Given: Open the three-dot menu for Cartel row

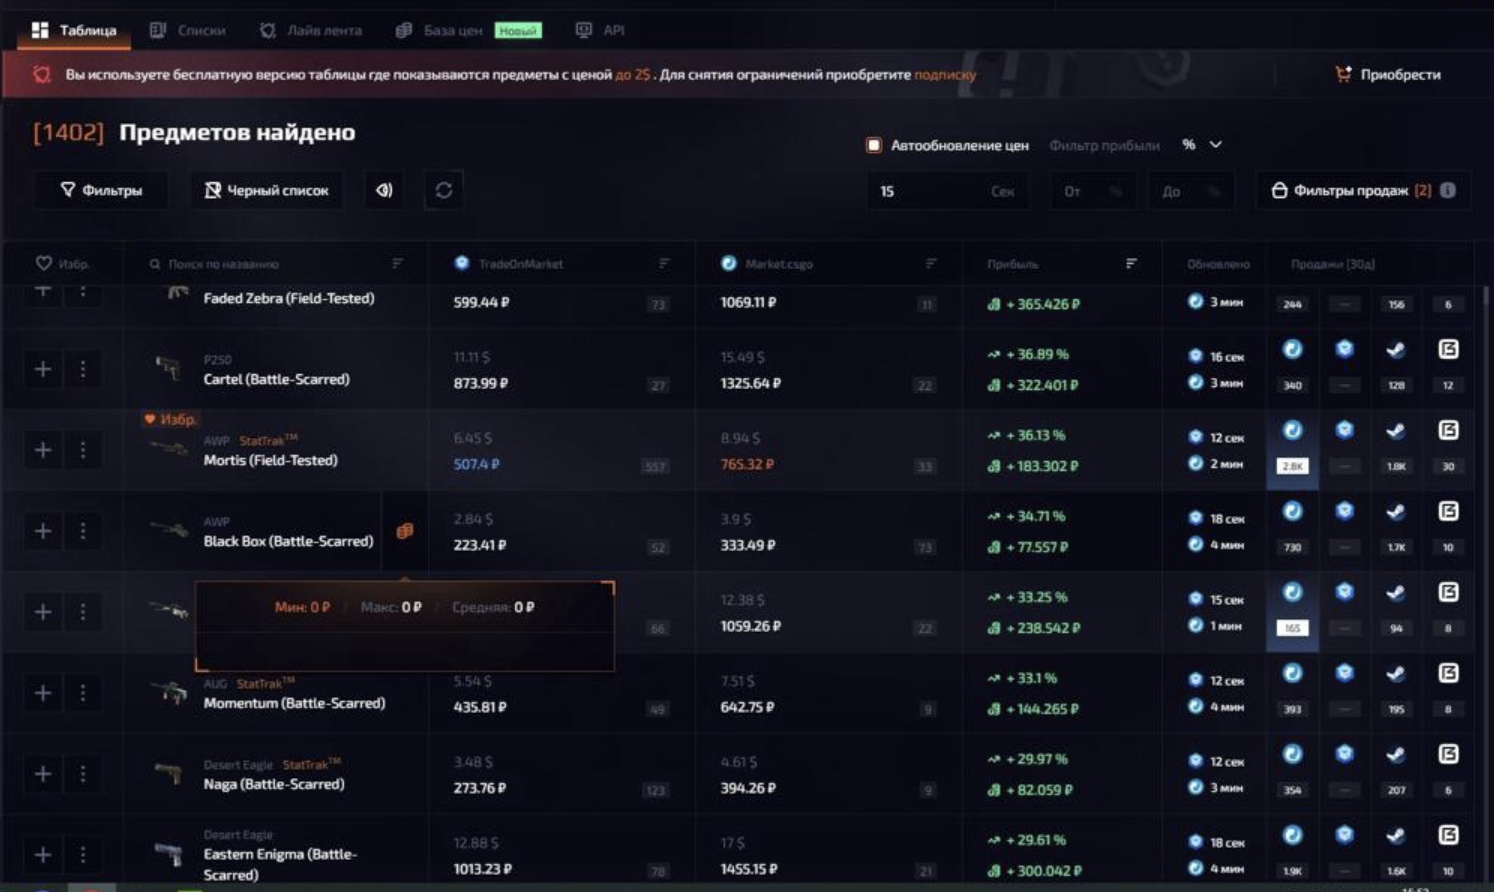Looking at the screenshot, I should coord(83,369).
